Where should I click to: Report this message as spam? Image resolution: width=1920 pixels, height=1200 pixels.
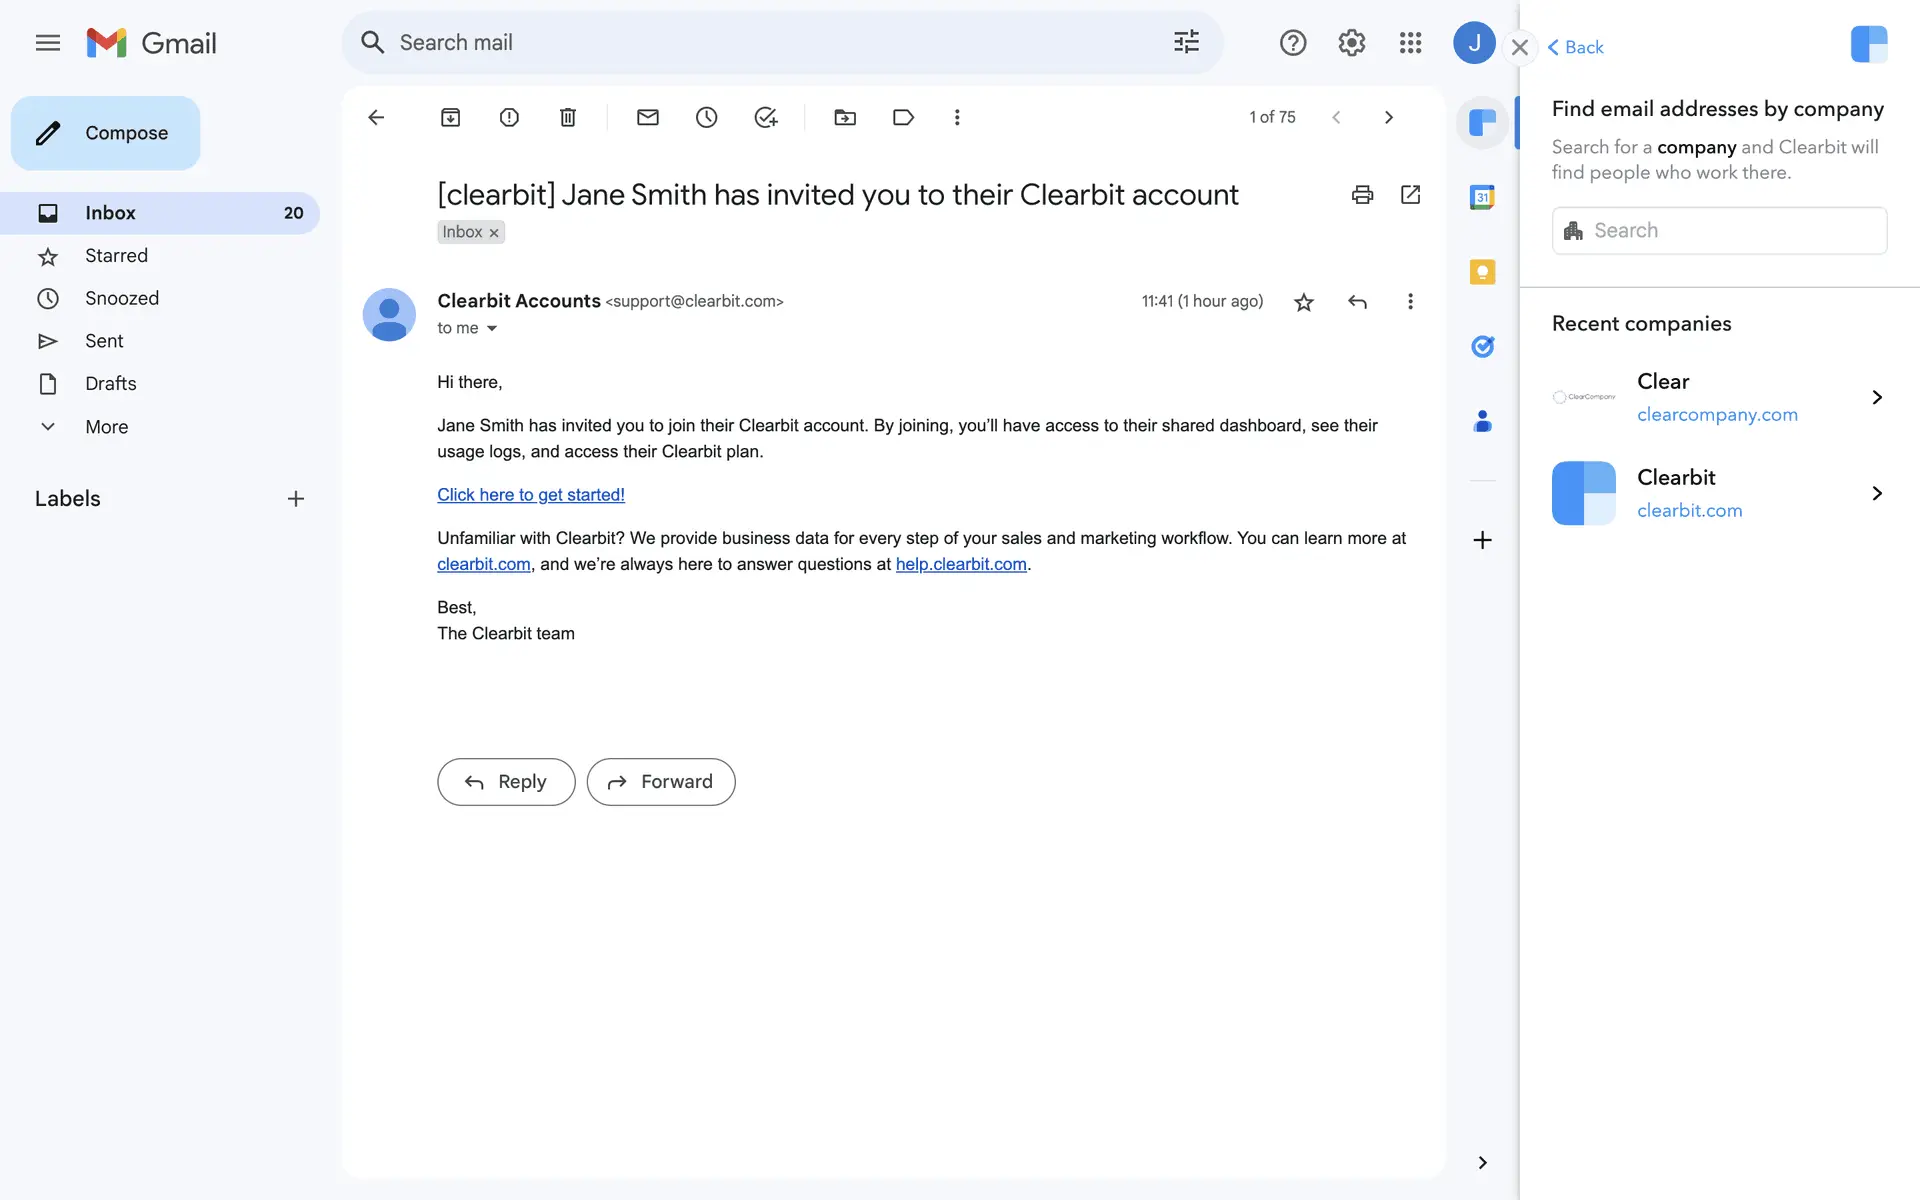509,117
